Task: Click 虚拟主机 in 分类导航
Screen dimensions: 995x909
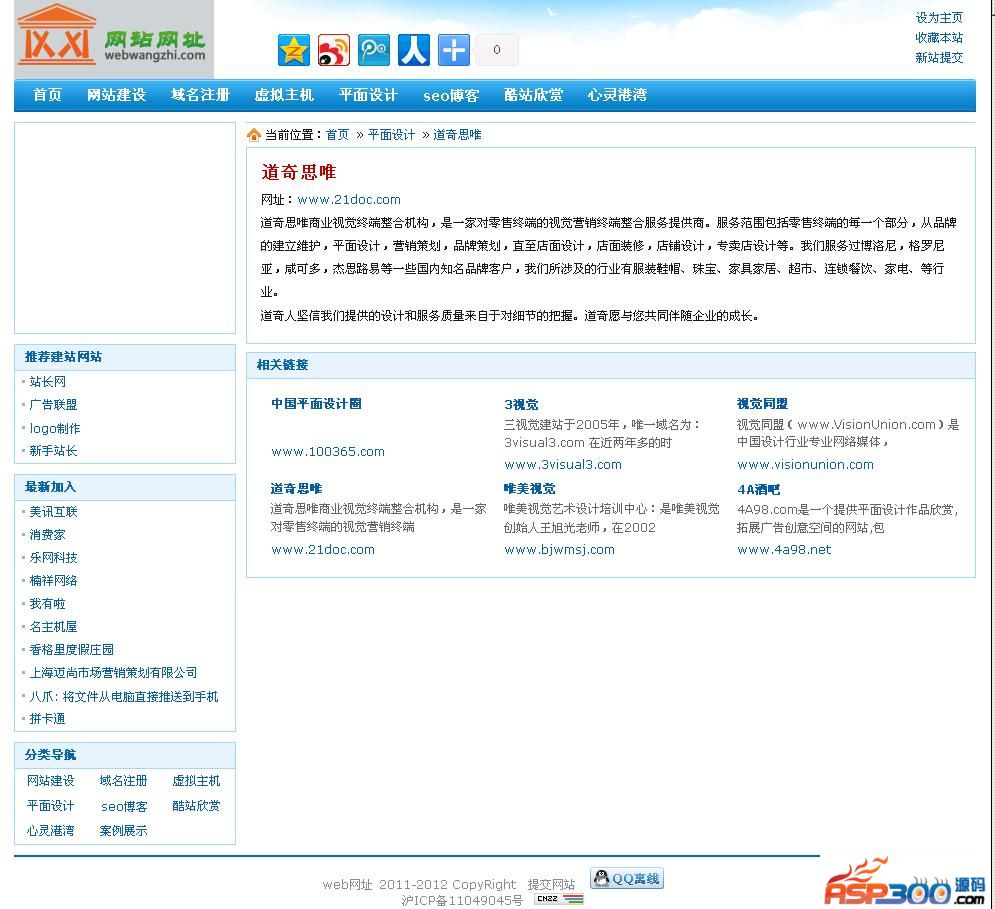Action: tap(196, 780)
